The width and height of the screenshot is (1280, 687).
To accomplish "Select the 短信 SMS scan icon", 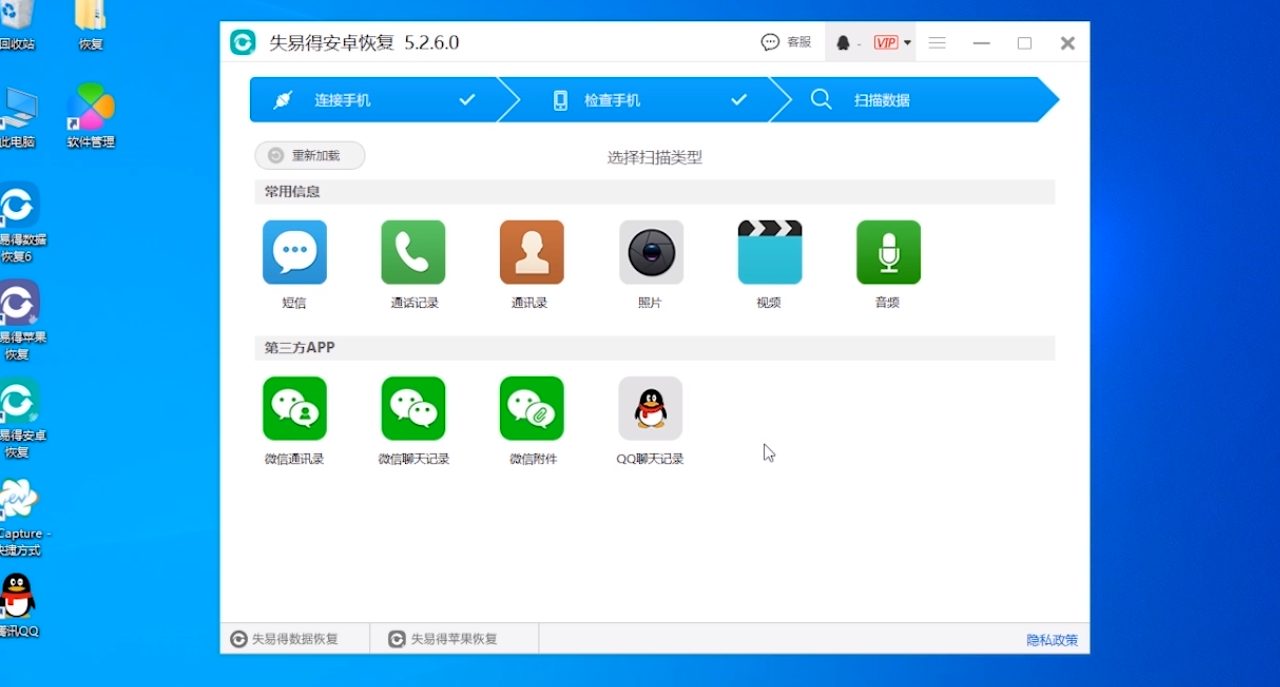I will click(294, 252).
